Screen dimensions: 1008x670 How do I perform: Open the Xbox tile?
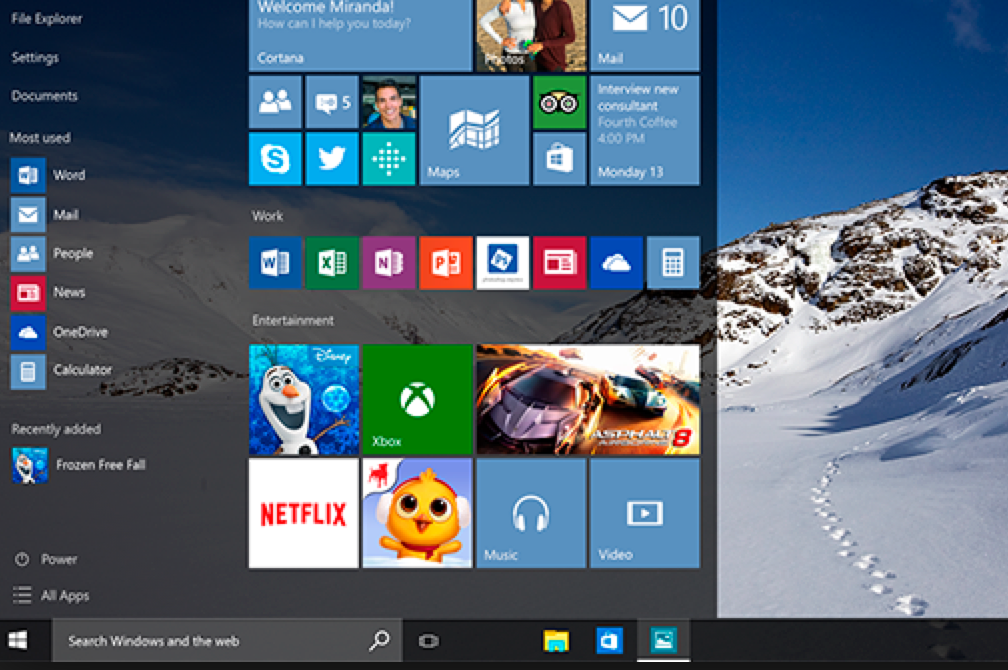(x=417, y=399)
